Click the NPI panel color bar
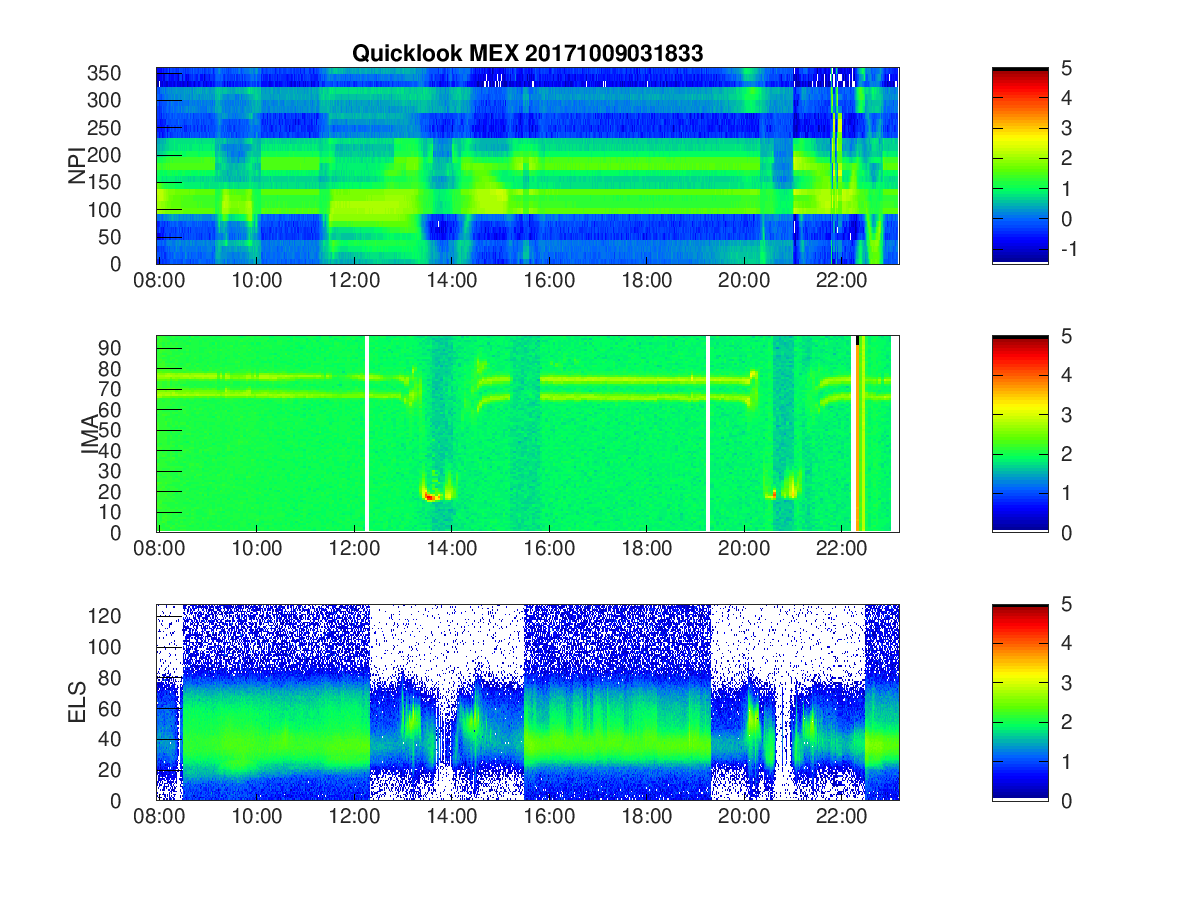 click(x=1020, y=166)
